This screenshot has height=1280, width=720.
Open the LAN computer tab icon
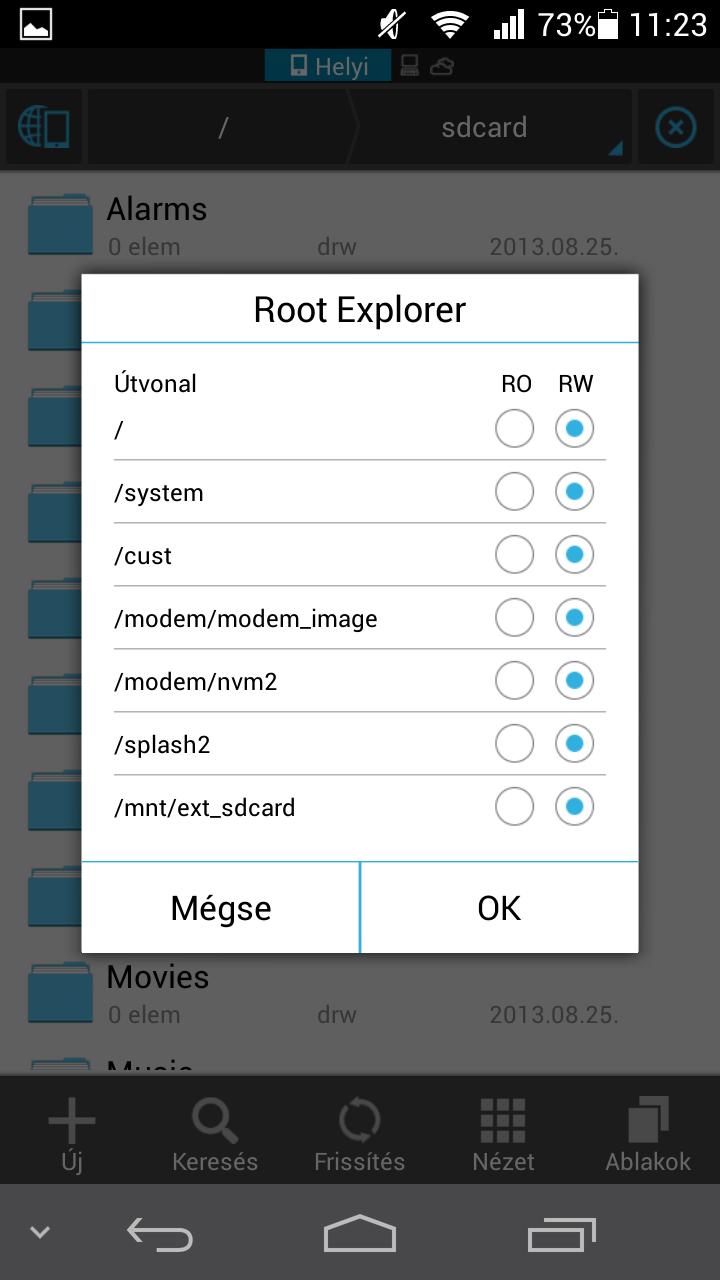coord(409,66)
